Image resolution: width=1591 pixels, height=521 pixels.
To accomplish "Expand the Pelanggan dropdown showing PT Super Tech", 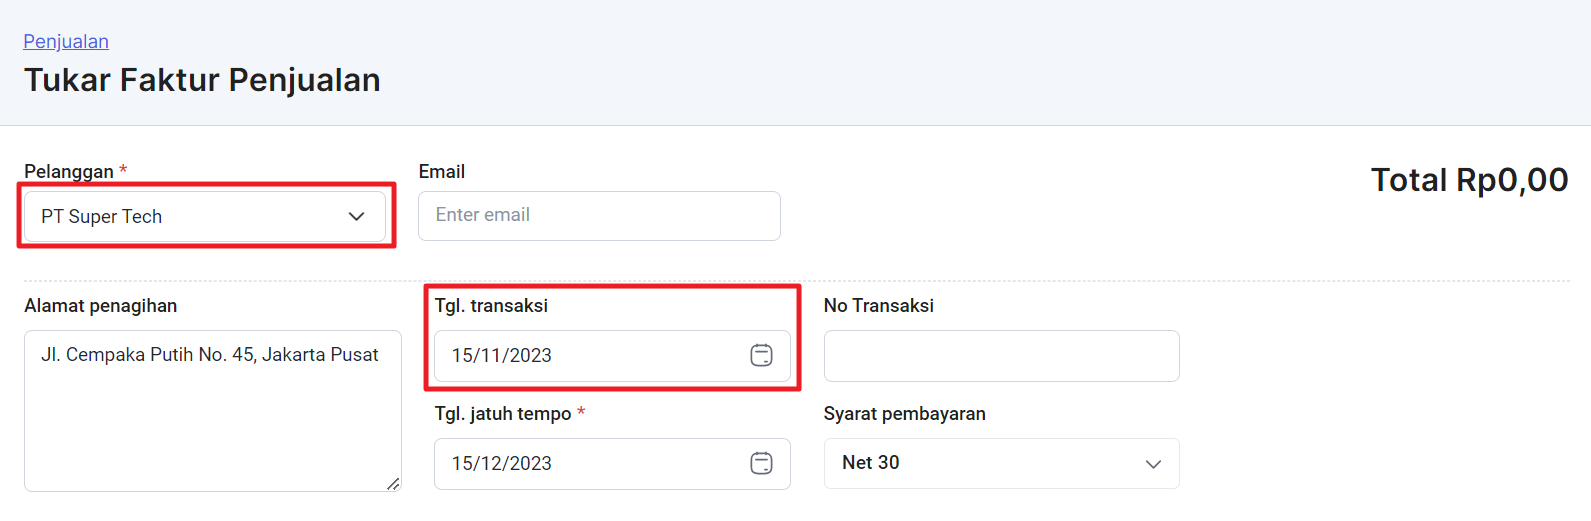I will click(x=205, y=216).
